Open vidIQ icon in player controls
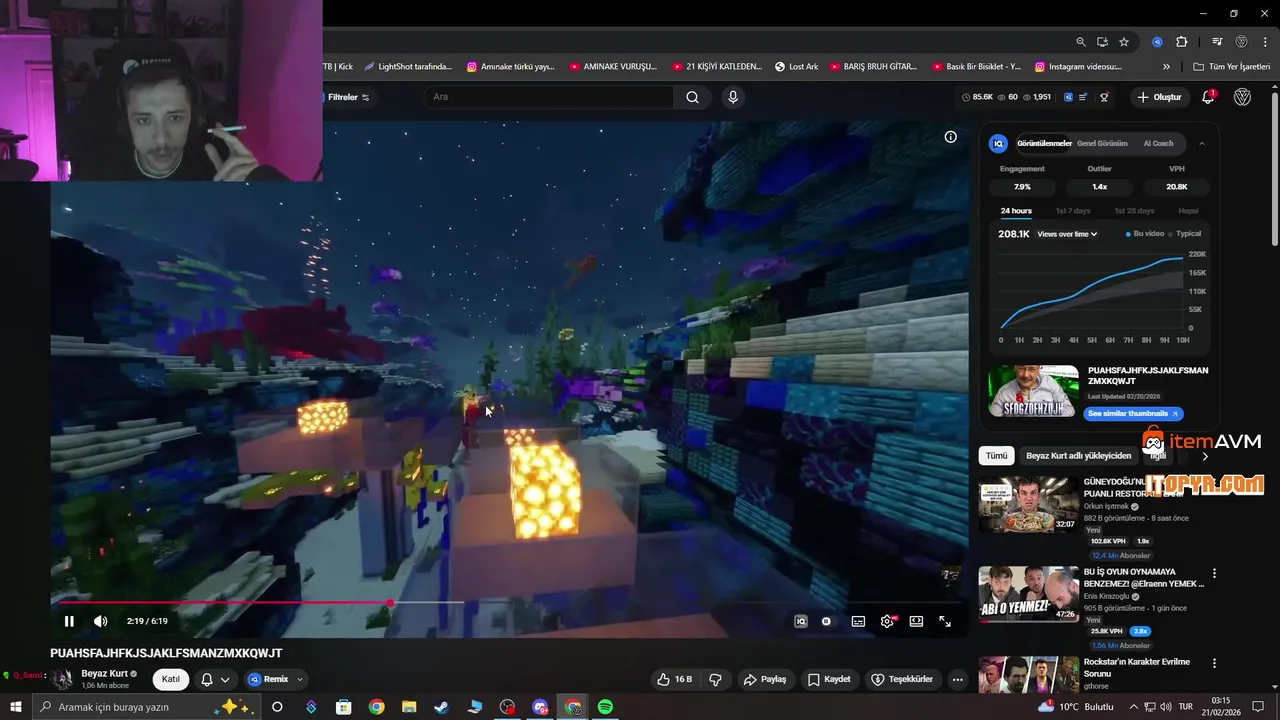Viewport: 1280px width, 720px height. [x=800, y=621]
